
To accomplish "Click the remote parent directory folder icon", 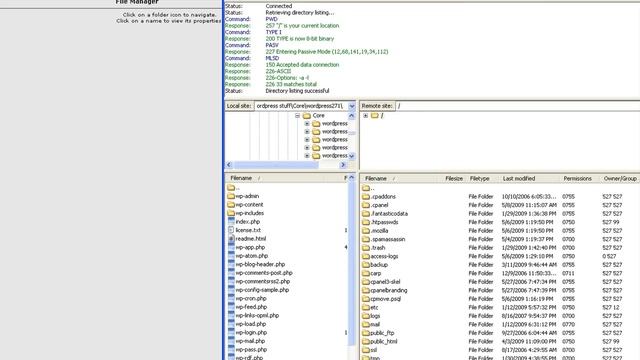I will point(366,188).
